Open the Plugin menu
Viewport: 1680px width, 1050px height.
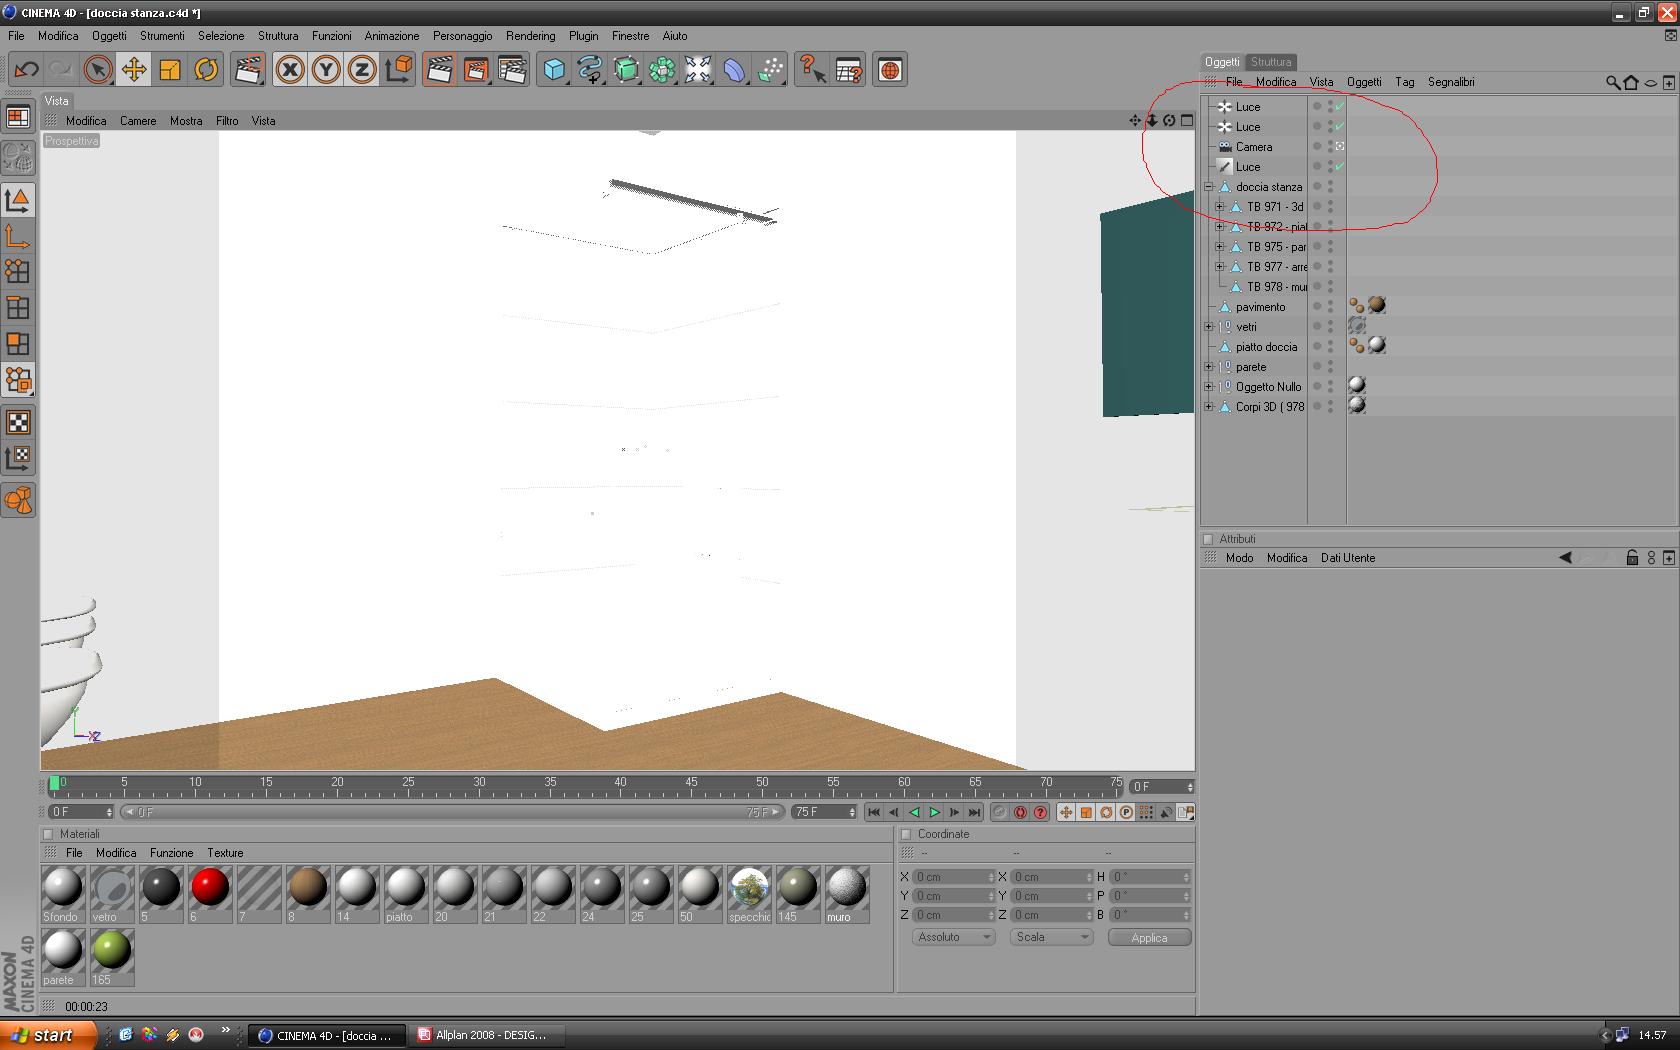[584, 36]
